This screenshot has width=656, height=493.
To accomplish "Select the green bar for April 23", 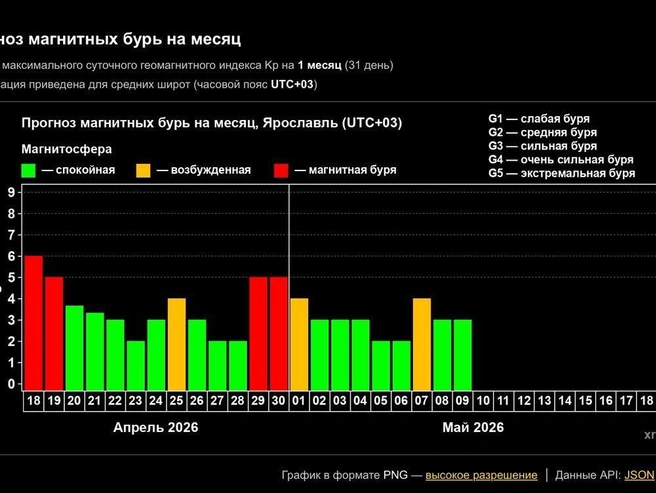I will [136, 365].
